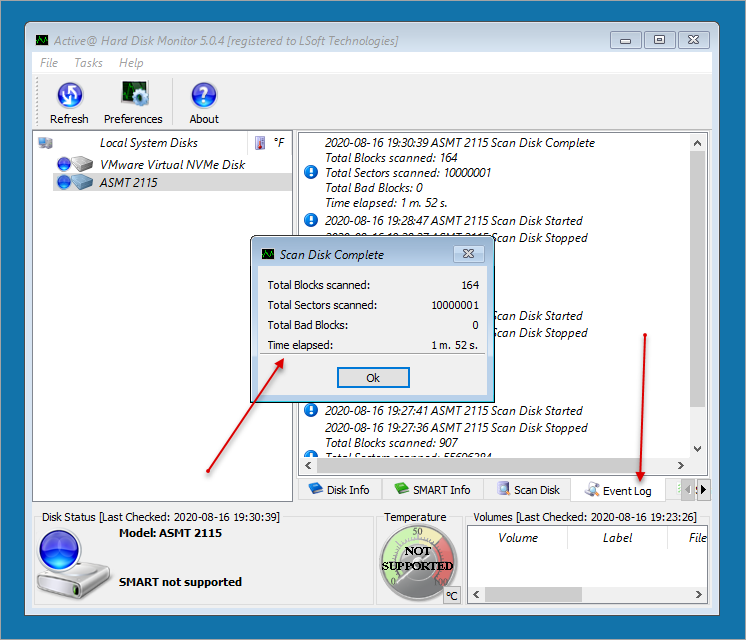Close the Scan Disk Complete dialog

click(469, 254)
